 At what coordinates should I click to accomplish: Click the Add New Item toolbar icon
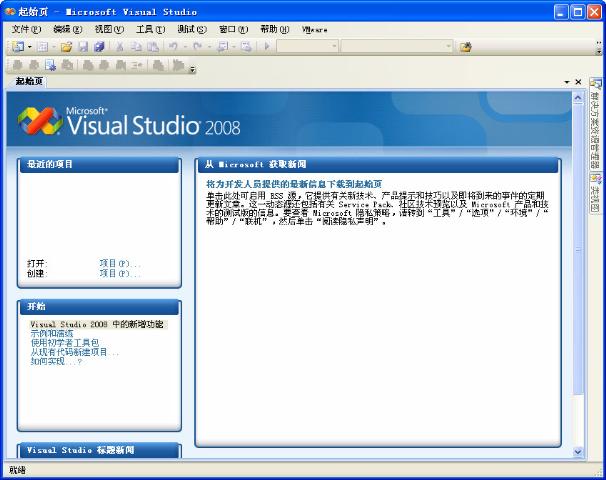pos(43,47)
